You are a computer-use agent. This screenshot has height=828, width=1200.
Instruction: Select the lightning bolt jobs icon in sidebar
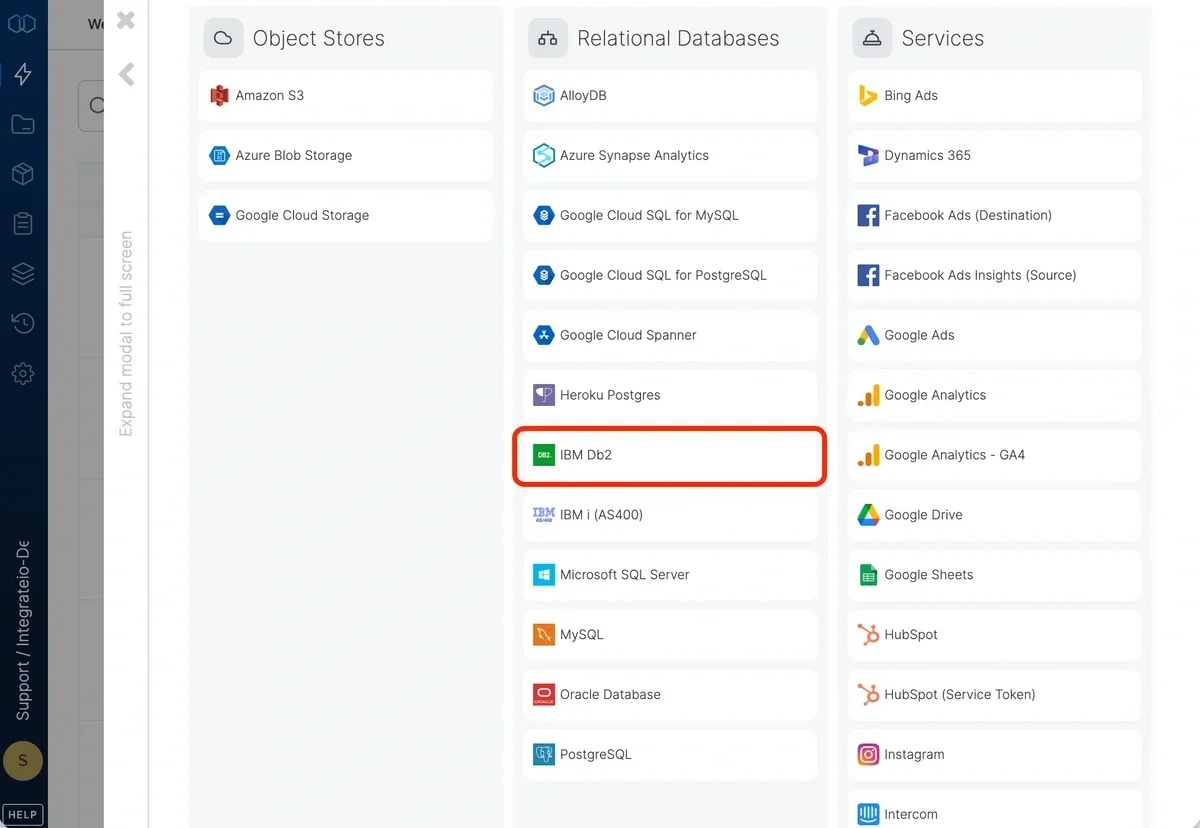pyautogui.click(x=22, y=73)
